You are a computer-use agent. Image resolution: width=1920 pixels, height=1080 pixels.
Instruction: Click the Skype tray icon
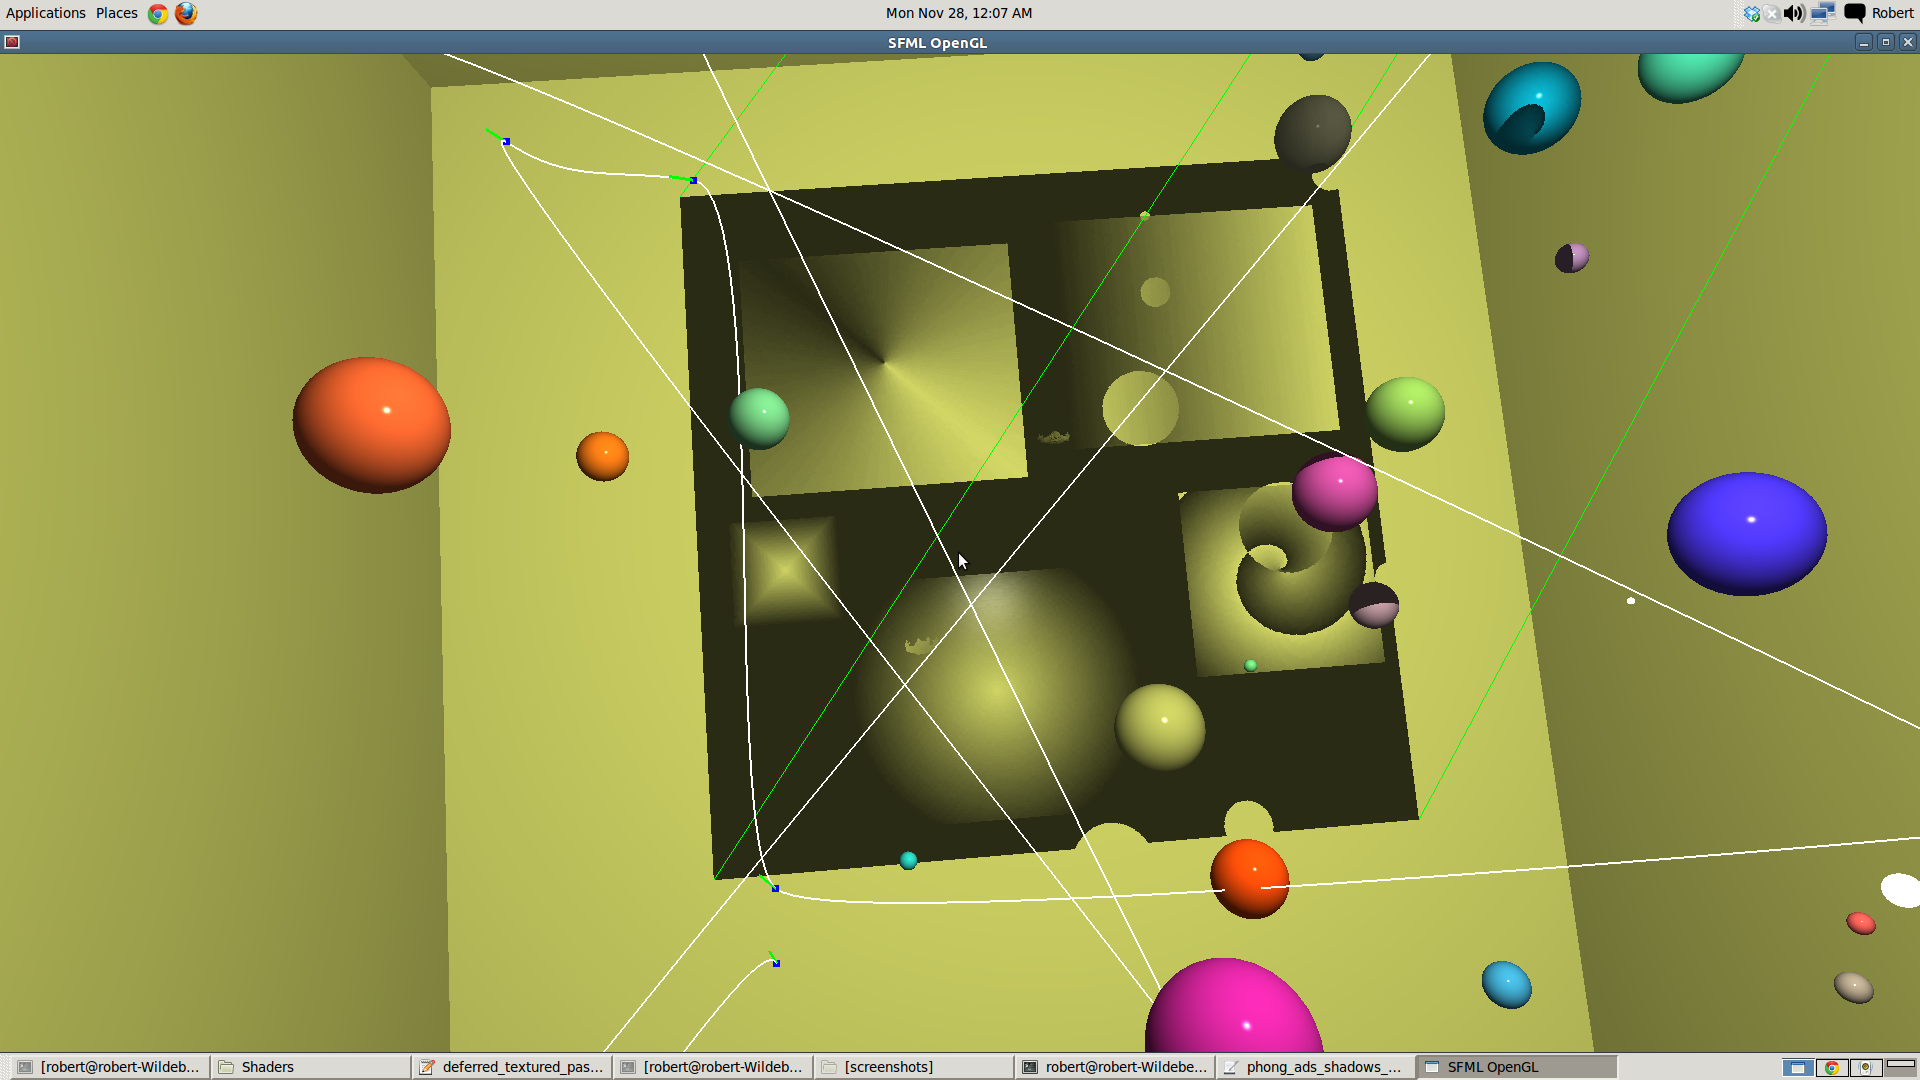(x=1772, y=13)
